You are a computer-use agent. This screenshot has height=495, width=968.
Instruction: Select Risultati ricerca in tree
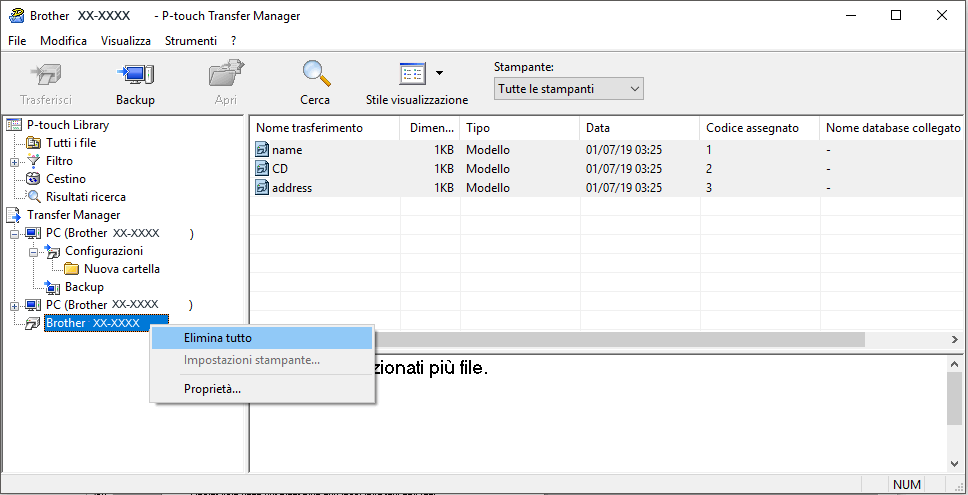[86, 197]
